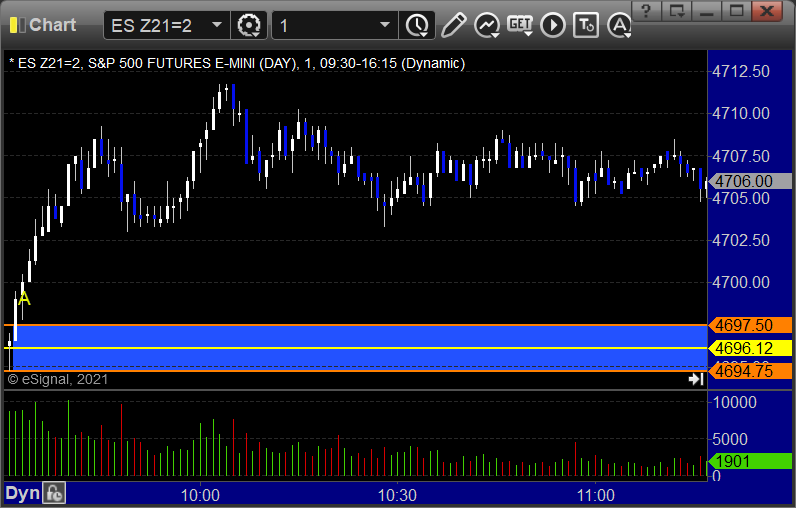Close the Chart window
The width and height of the screenshot is (796, 508).
point(767,11)
